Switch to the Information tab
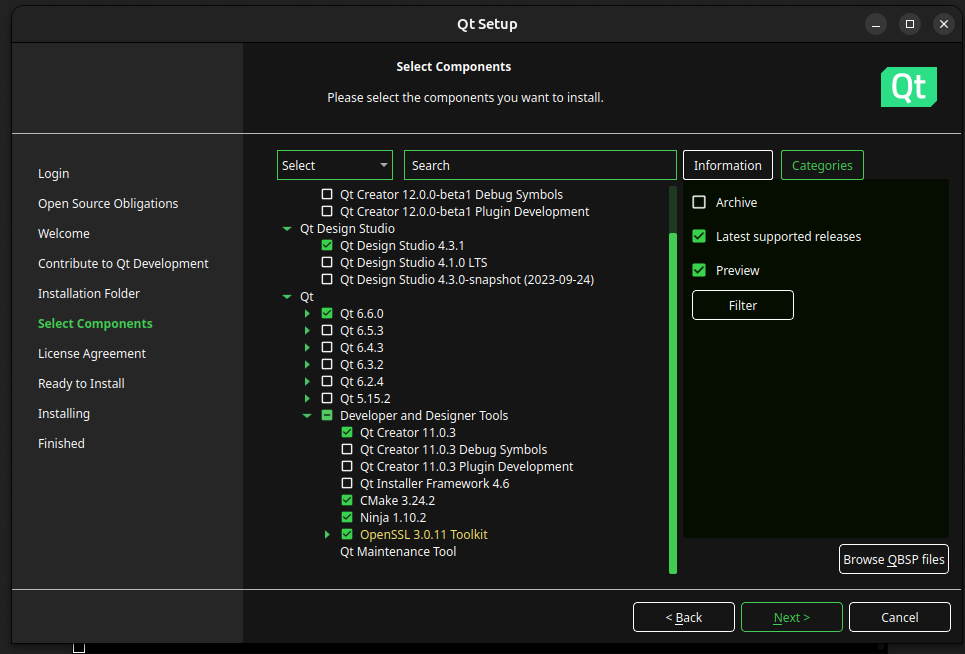The height and width of the screenshot is (654, 965). click(x=727, y=166)
